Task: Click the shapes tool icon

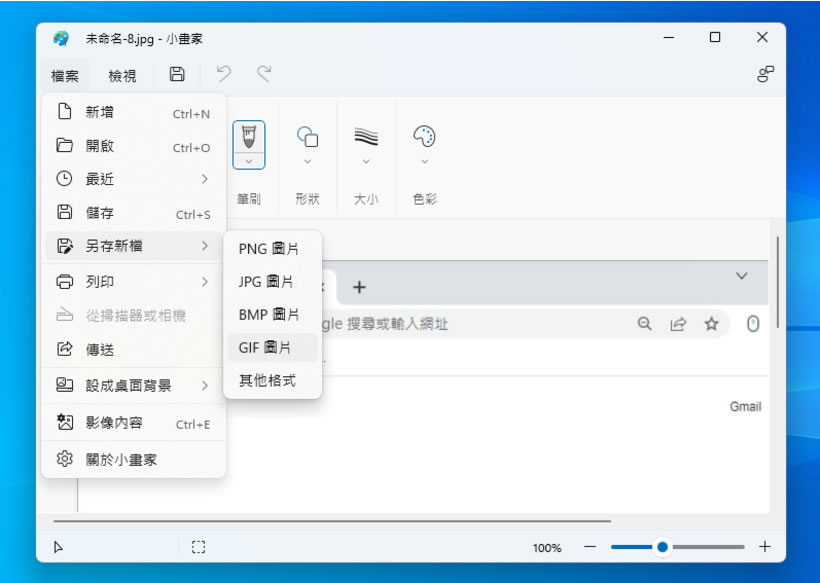Action: tap(308, 137)
